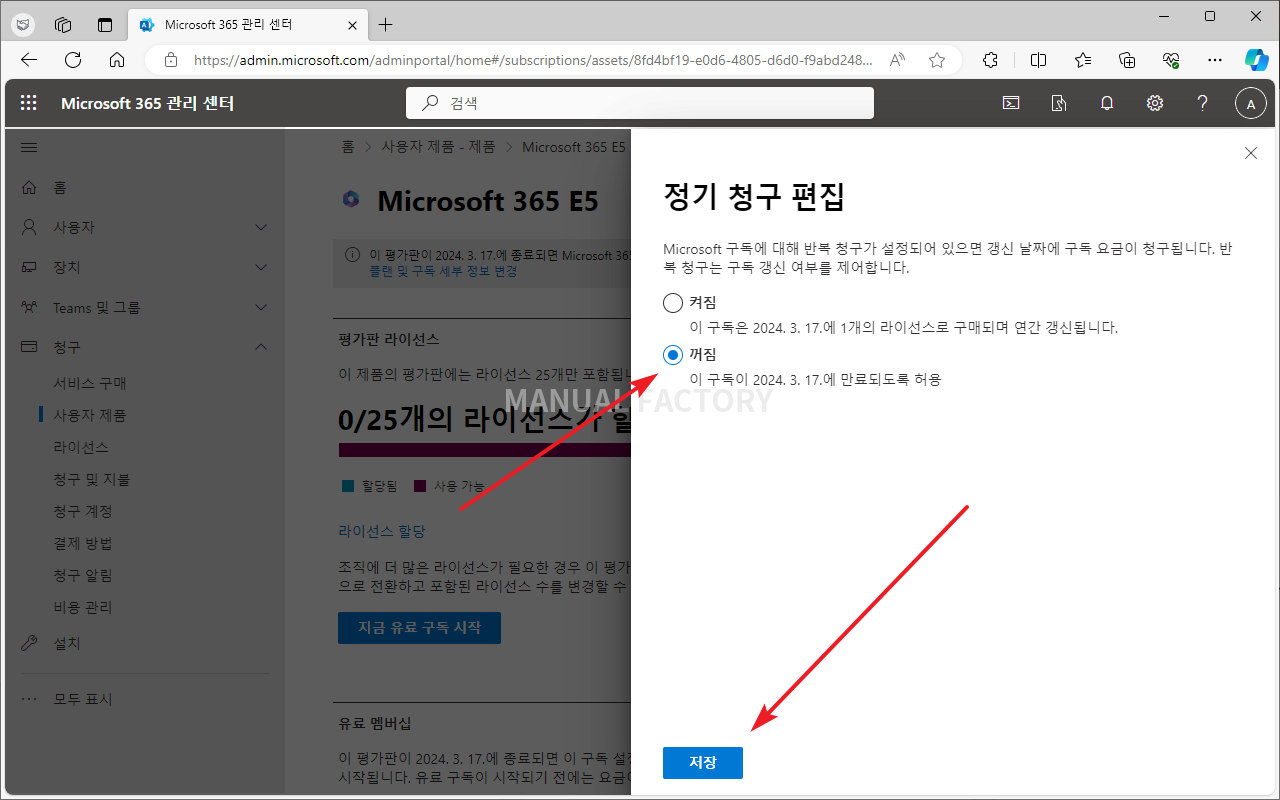Click 사용자 제품 - 제품 breadcrumb
This screenshot has height=800, width=1280.
[438, 147]
